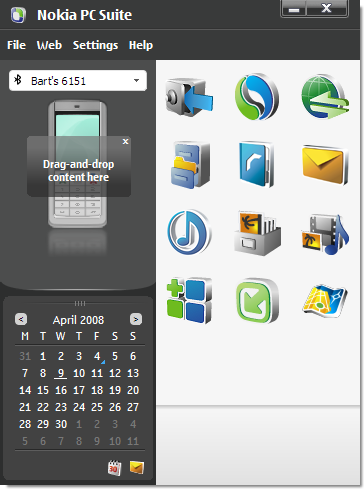Click the calendar panel grip handle
The height and width of the screenshot is (489, 364).
(x=80, y=303)
